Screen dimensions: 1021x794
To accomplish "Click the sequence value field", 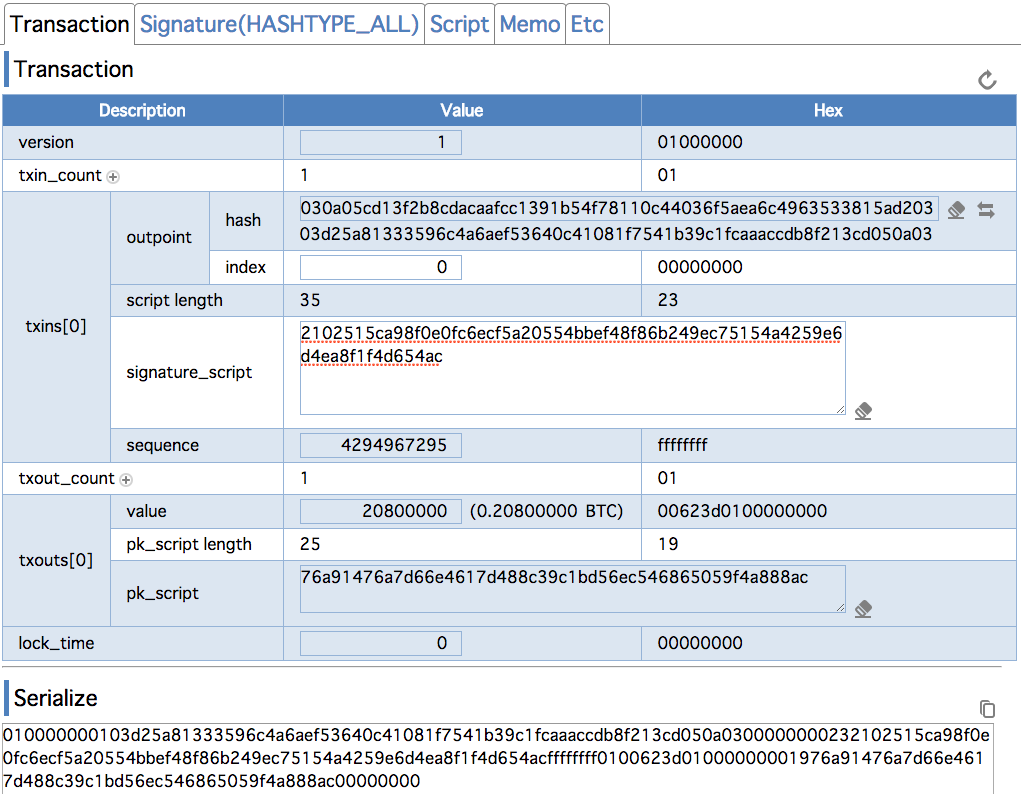I will [381, 445].
